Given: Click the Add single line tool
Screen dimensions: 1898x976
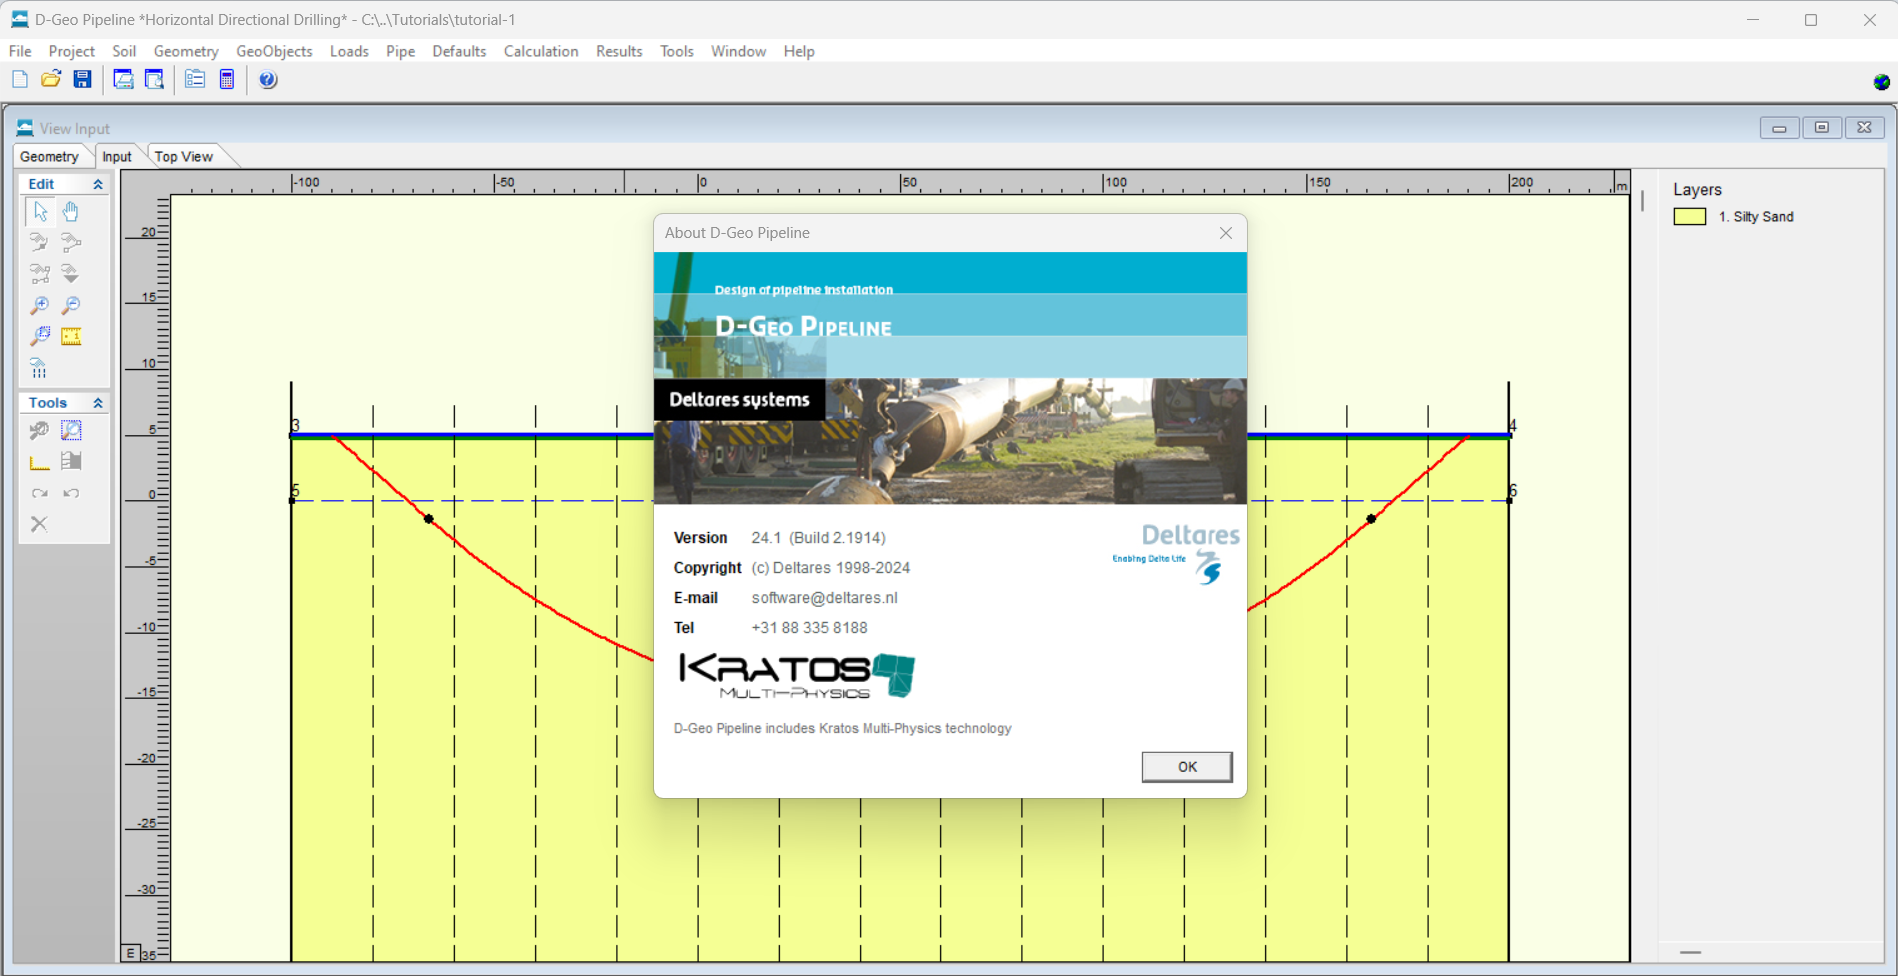Looking at the screenshot, I should click(71, 242).
